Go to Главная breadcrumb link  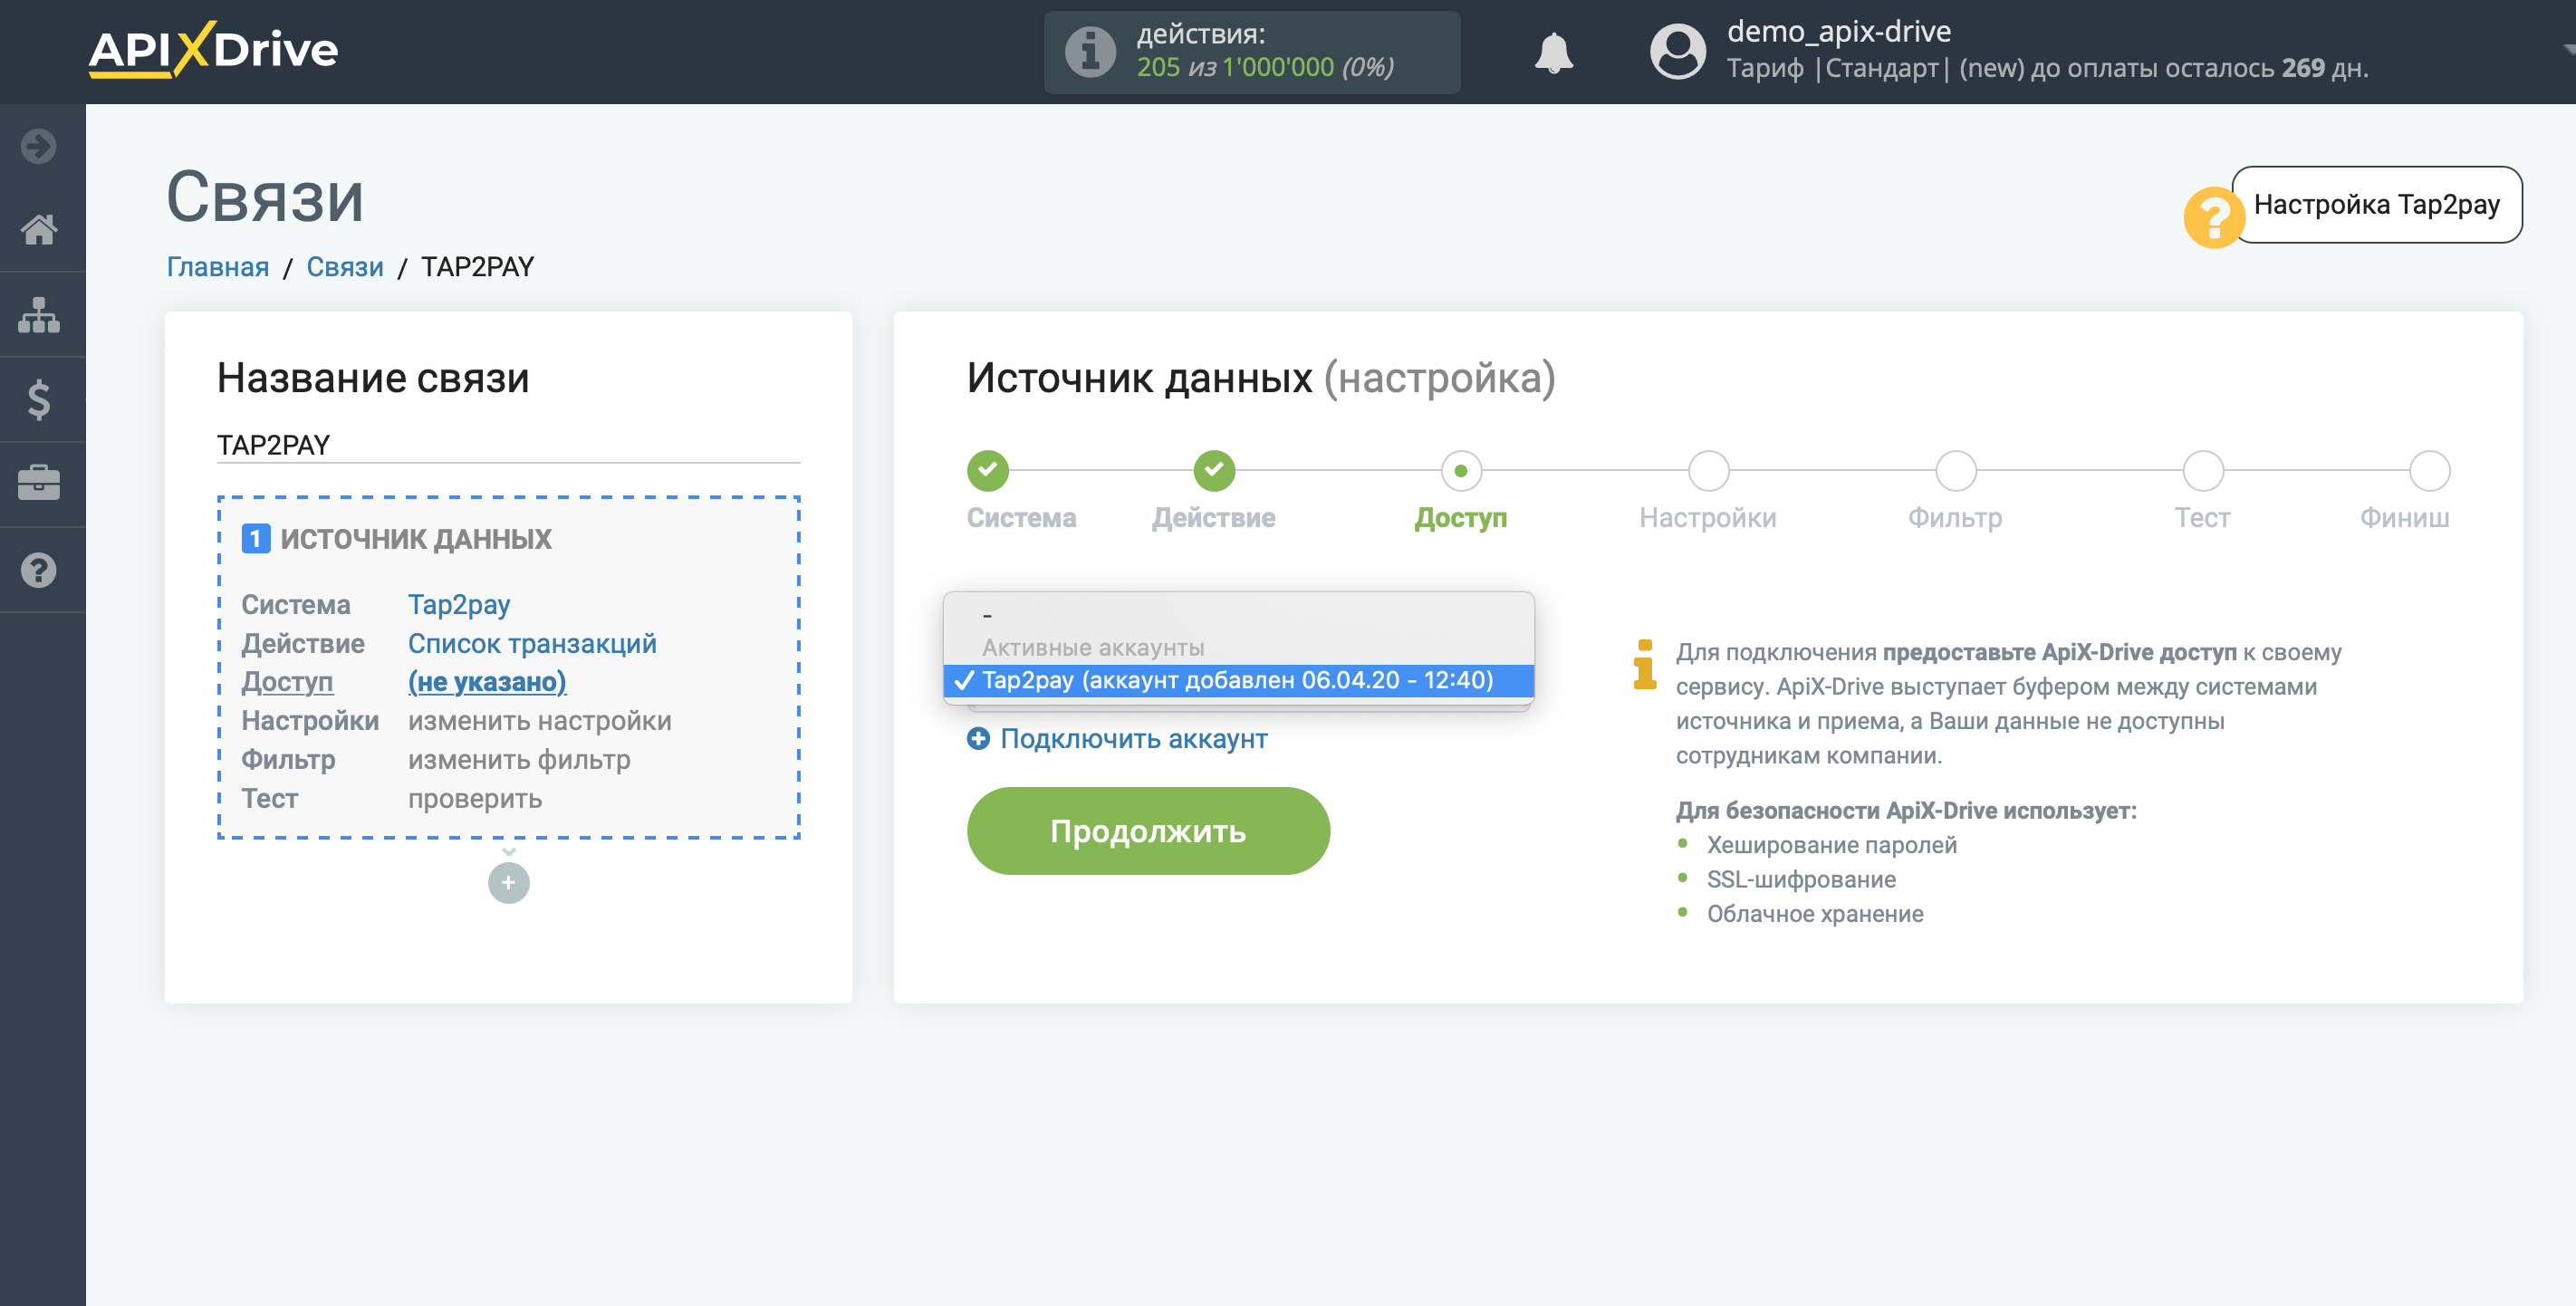point(218,267)
